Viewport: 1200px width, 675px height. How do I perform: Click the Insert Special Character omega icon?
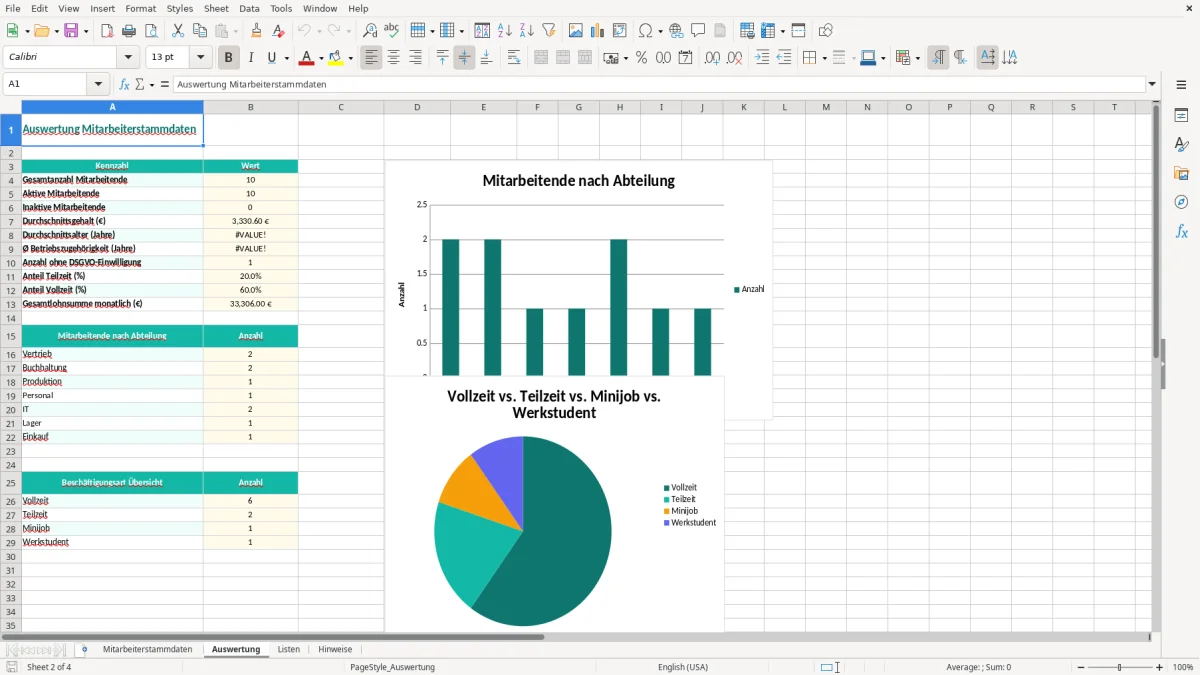click(x=645, y=31)
